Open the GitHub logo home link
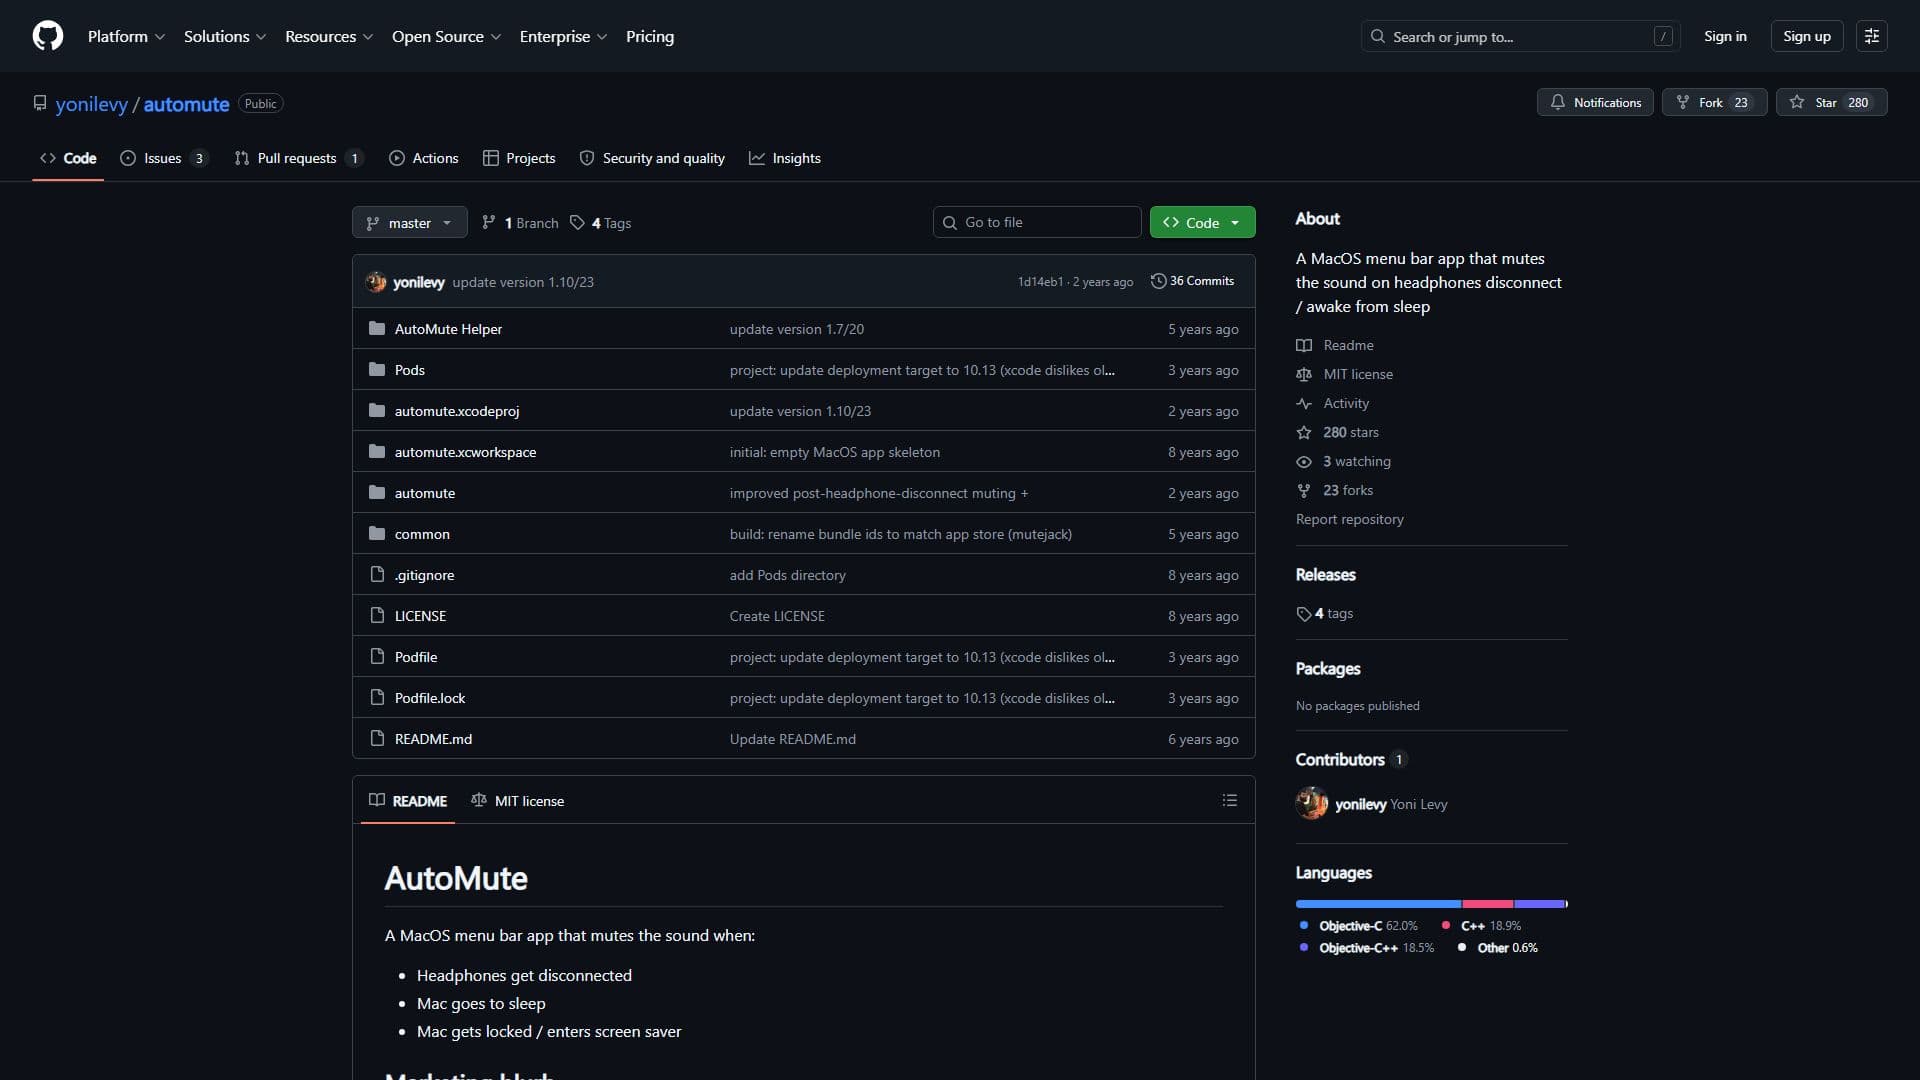The image size is (1920, 1080). coord(48,36)
